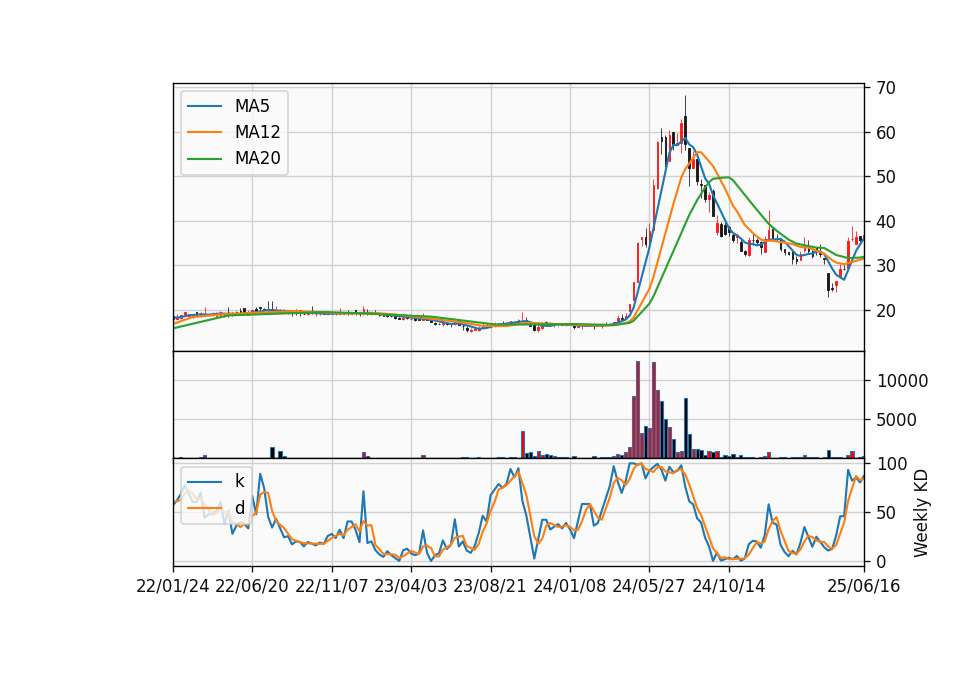This screenshot has width=960, height=690.
Task: Click the Weekly KD axis label
Action: point(921,513)
